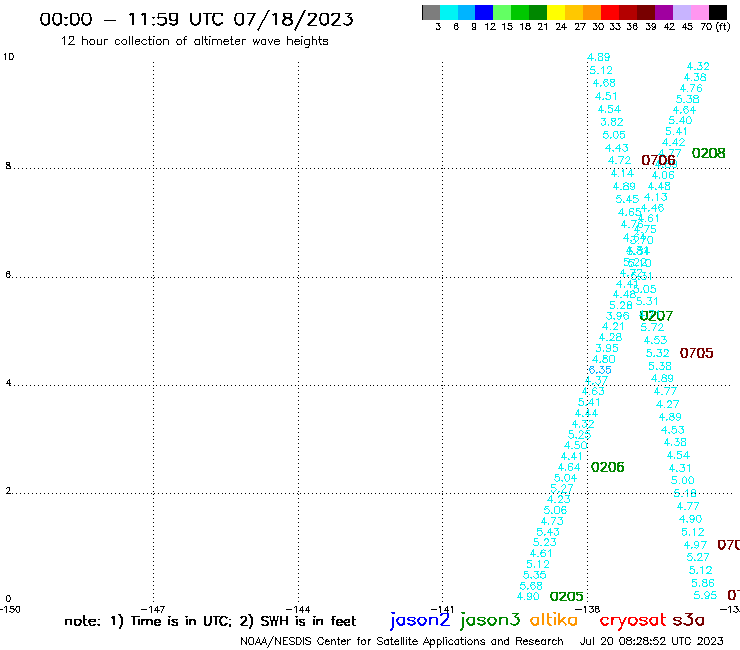Select the jason3 satellite legend label
Screen dimensions: 740x650
pos(490,620)
